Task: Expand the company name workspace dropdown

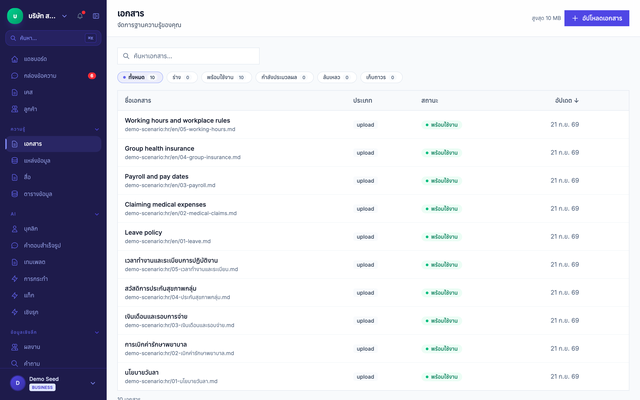Action: click(64, 16)
